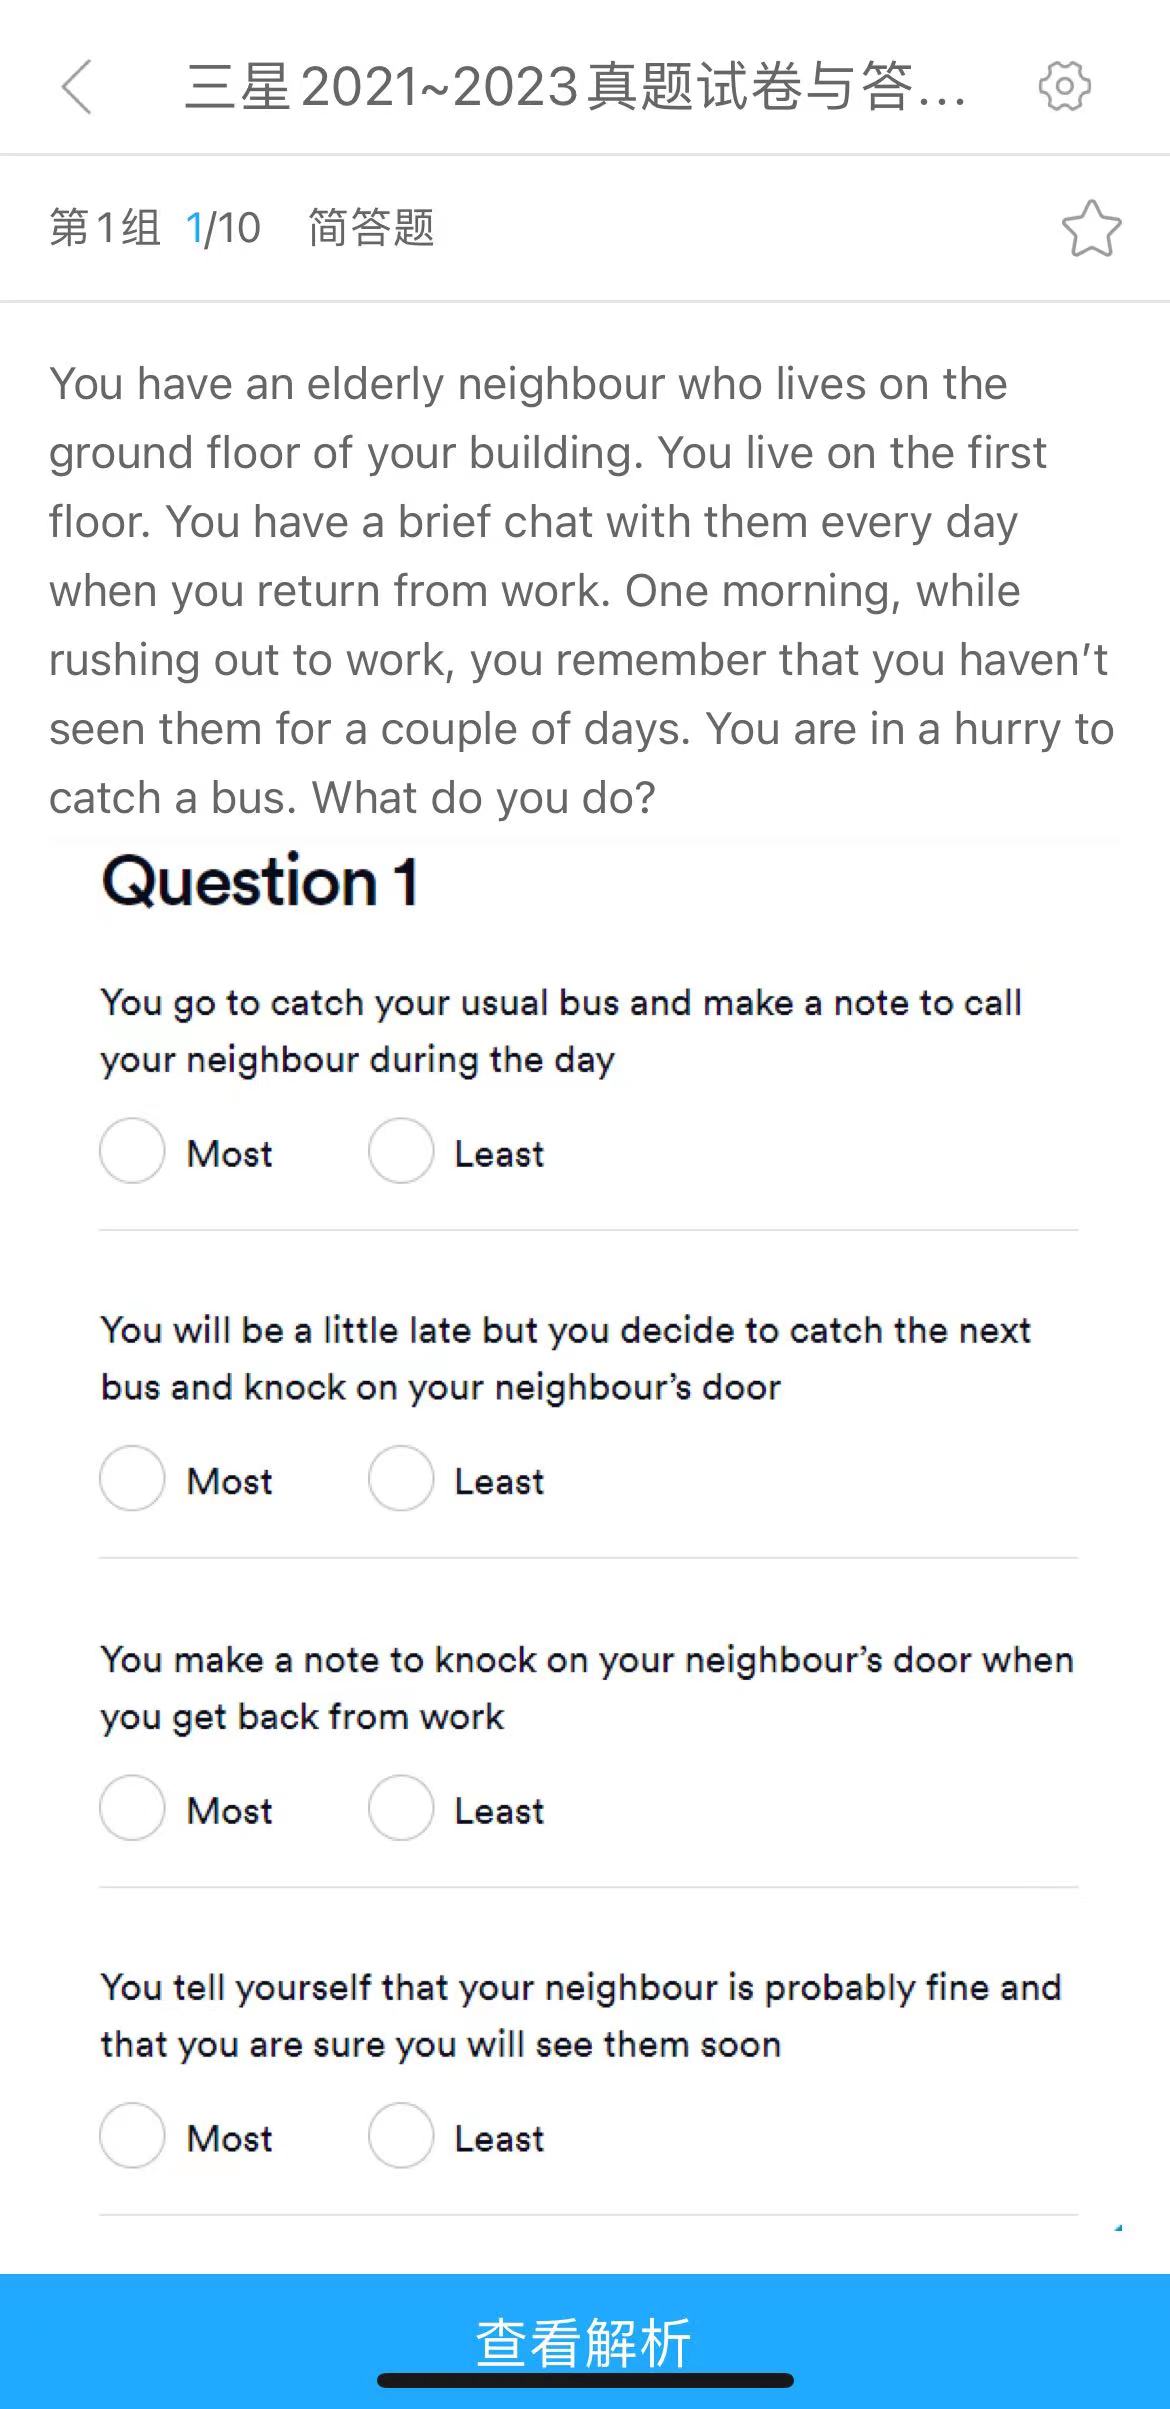Select Most for catching the next bus

(132, 1478)
